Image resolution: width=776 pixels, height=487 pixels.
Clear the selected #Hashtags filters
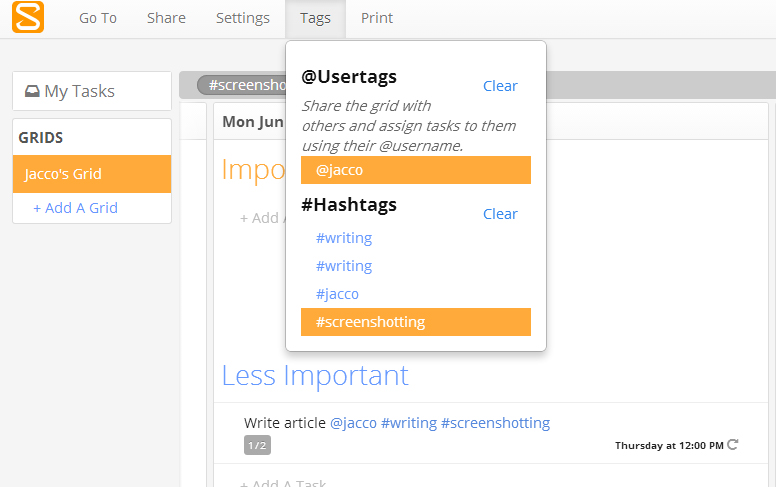500,214
